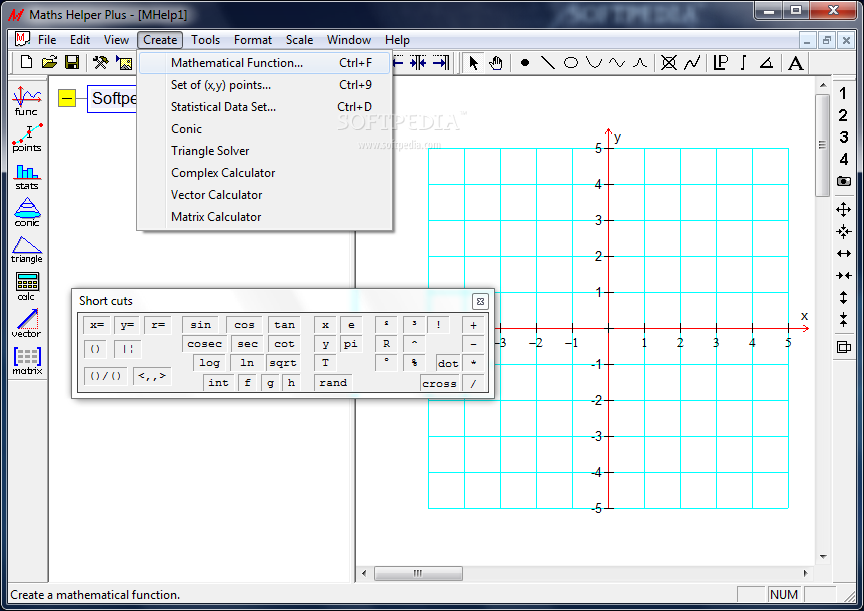The width and height of the screenshot is (864, 611).
Task: Select the bell curve tool
Action: click(640, 63)
